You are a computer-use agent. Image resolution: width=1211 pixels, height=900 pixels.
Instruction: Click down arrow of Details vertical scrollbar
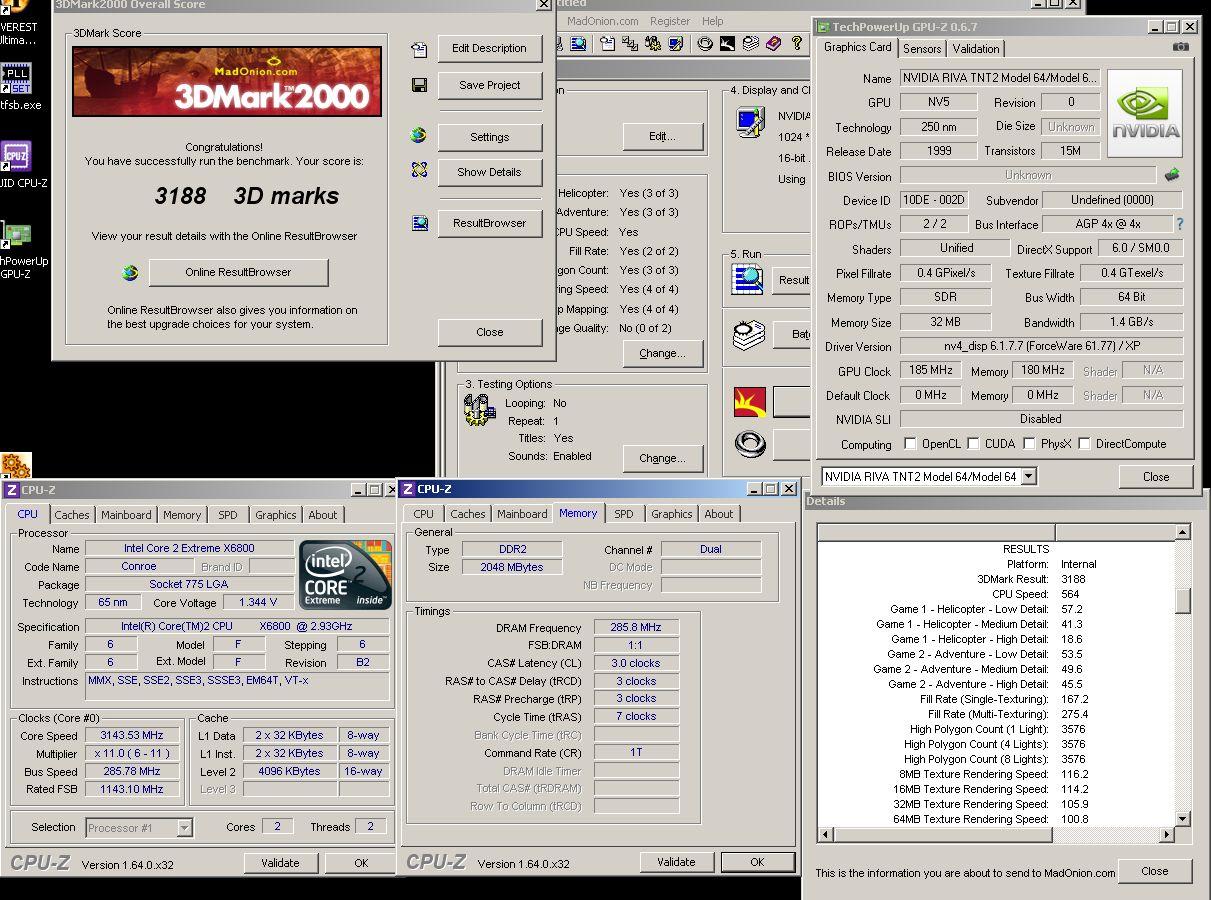(x=1183, y=819)
